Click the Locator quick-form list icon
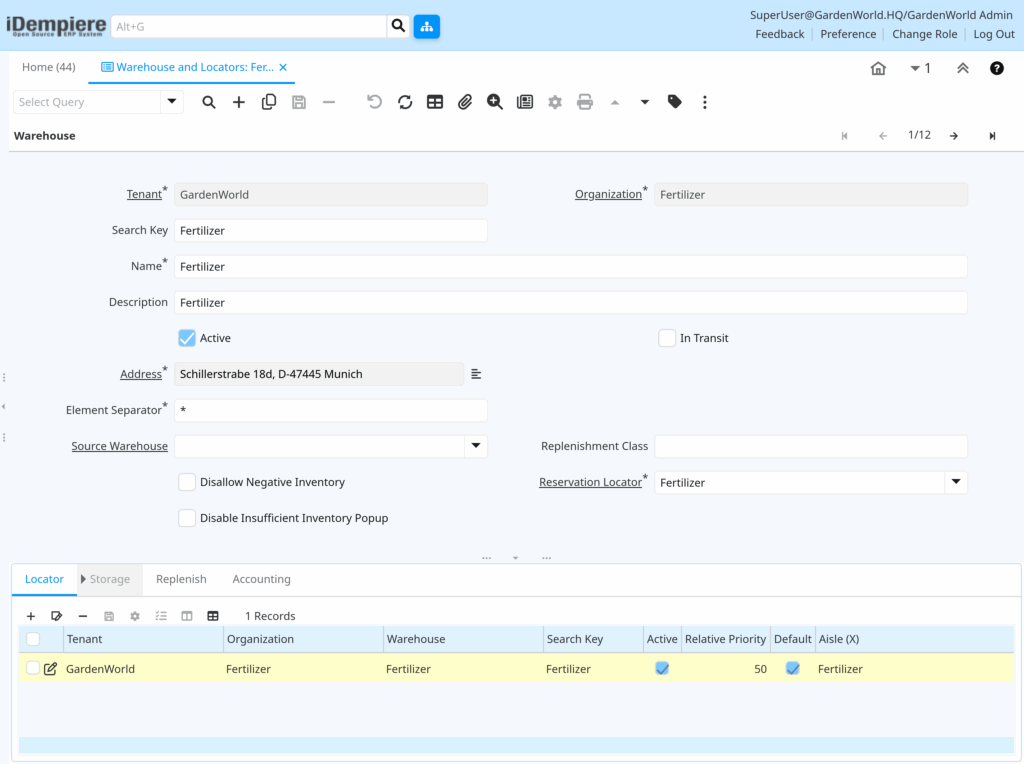 (161, 616)
